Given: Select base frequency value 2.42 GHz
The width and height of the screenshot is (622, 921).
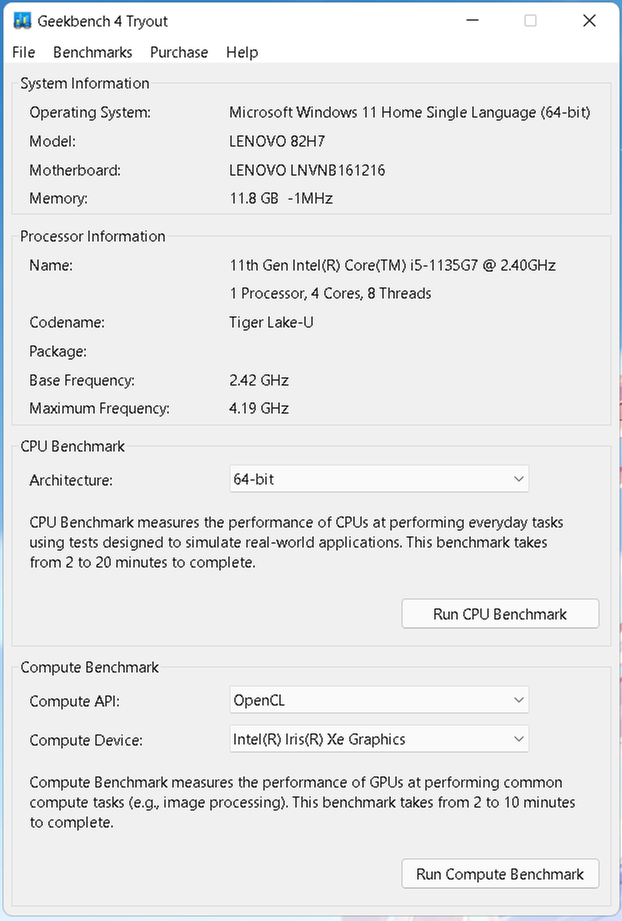Looking at the screenshot, I should pyautogui.click(x=258, y=381).
